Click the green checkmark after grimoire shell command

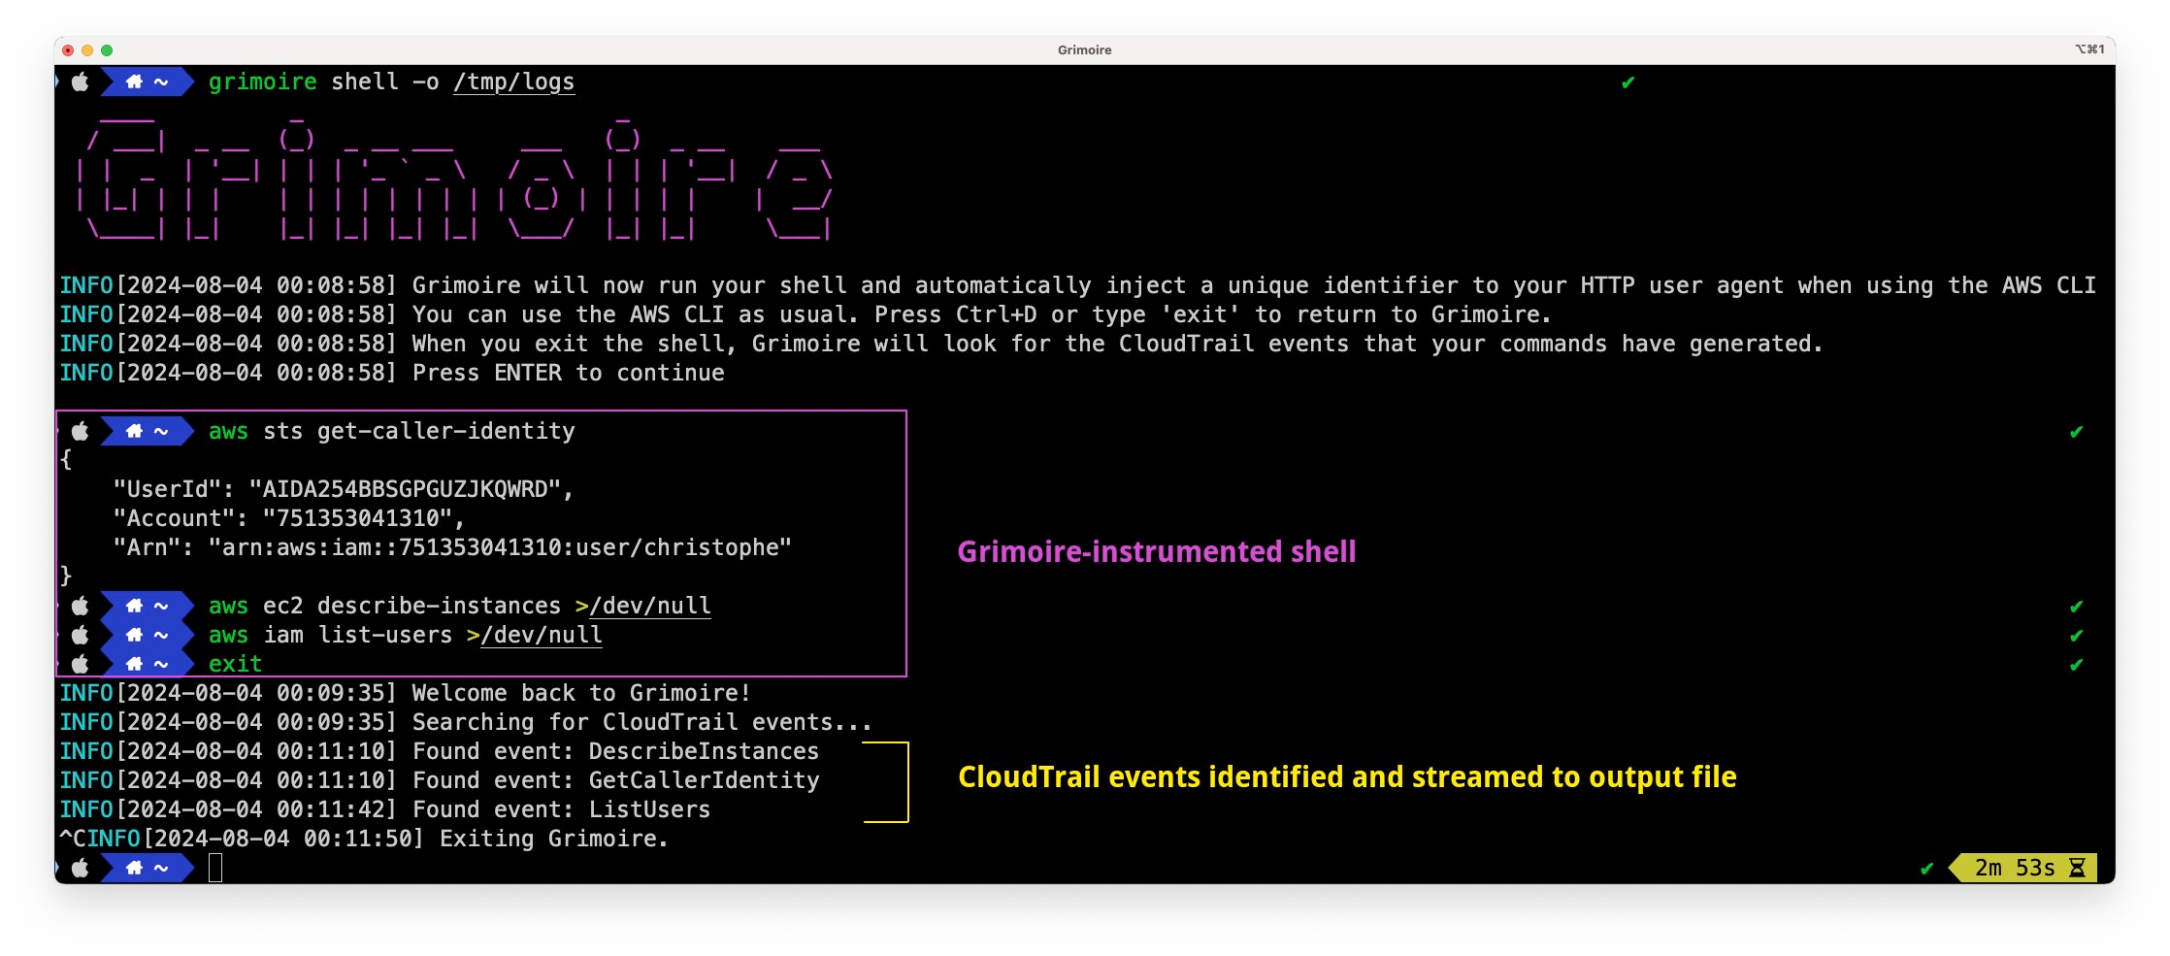pos(1627,82)
